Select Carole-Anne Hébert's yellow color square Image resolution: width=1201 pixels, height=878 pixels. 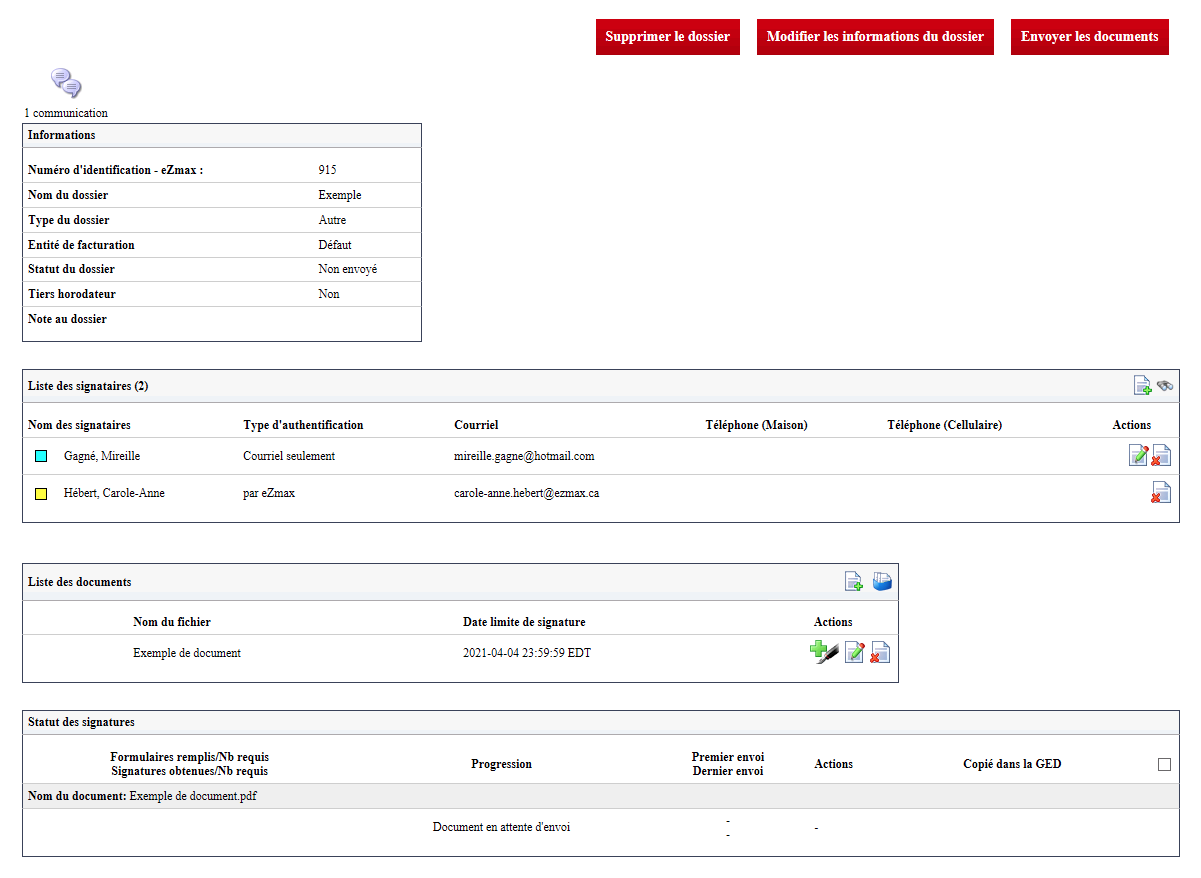pyautogui.click(x=41, y=494)
